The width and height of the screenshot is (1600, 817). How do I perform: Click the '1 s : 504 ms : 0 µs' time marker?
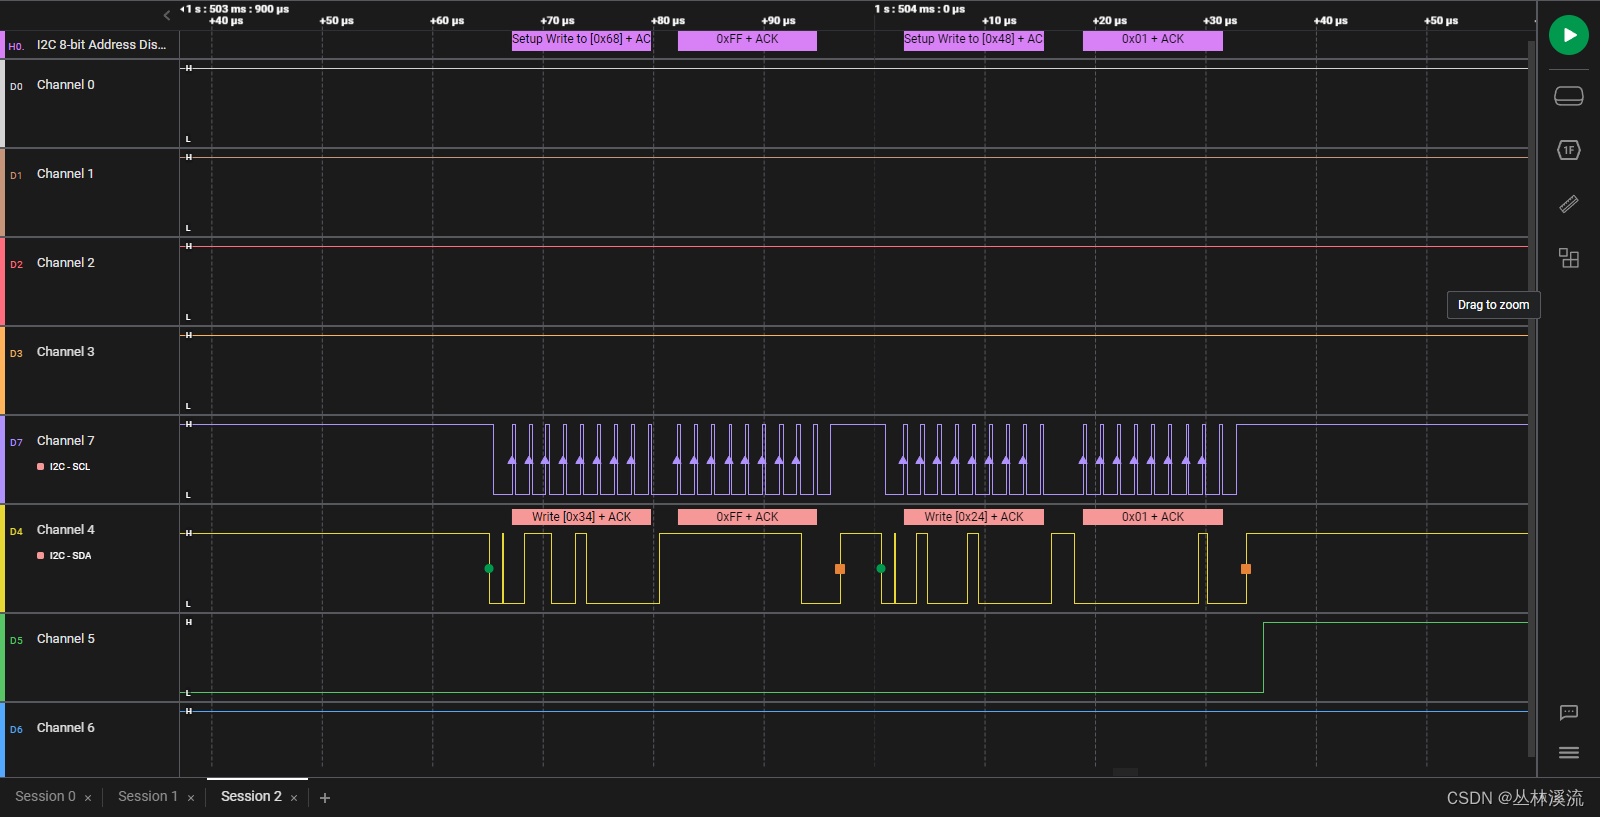tap(920, 9)
